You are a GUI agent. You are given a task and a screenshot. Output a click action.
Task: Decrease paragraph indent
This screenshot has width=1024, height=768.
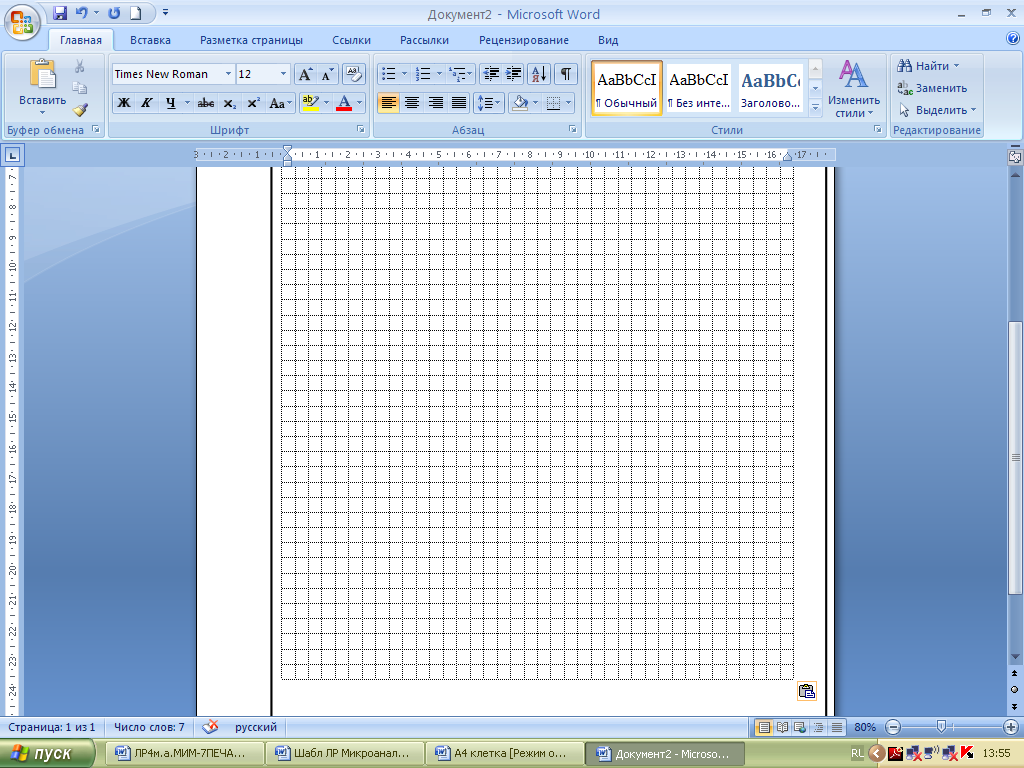coord(490,74)
